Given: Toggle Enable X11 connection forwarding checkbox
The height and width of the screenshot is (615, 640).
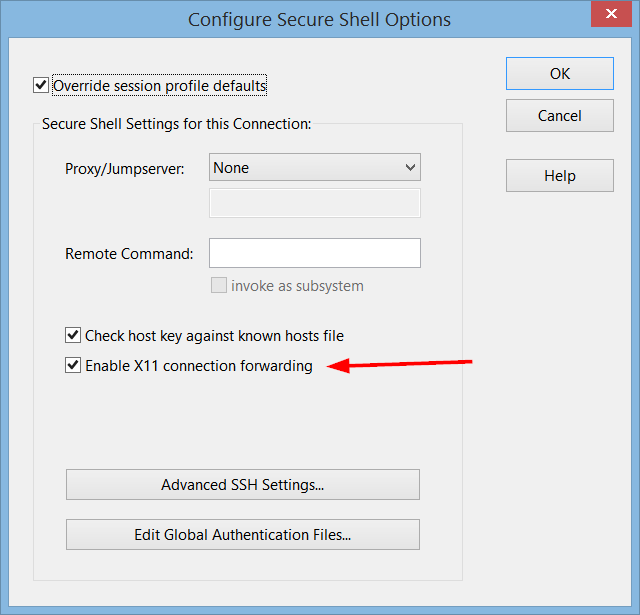Looking at the screenshot, I should 73,366.
